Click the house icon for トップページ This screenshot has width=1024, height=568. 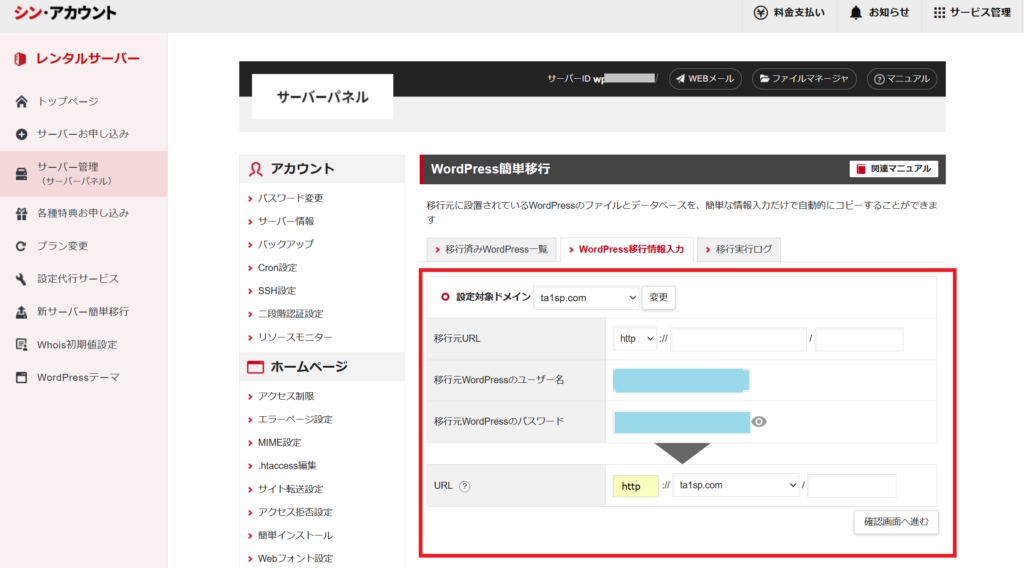coord(21,101)
